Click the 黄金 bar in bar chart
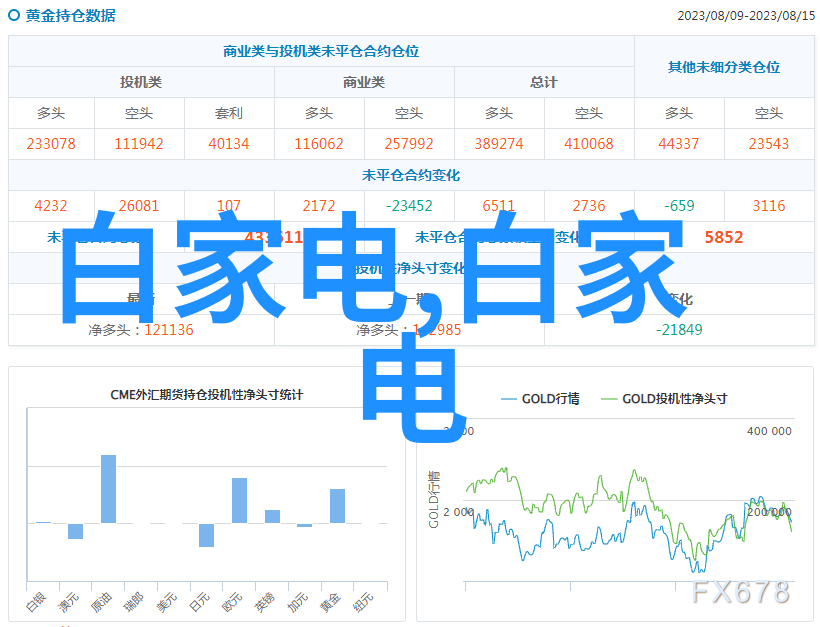This screenshot has width=820, height=627. click(337, 506)
